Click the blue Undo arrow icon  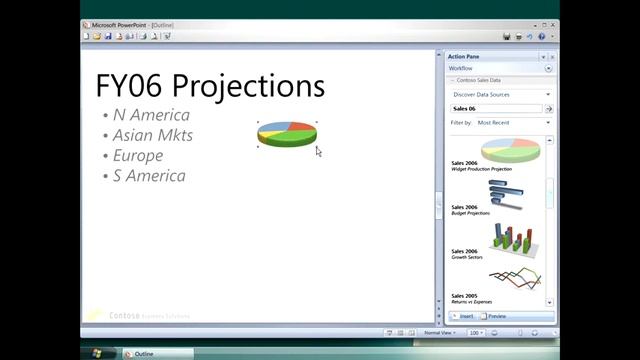coord(529,36)
